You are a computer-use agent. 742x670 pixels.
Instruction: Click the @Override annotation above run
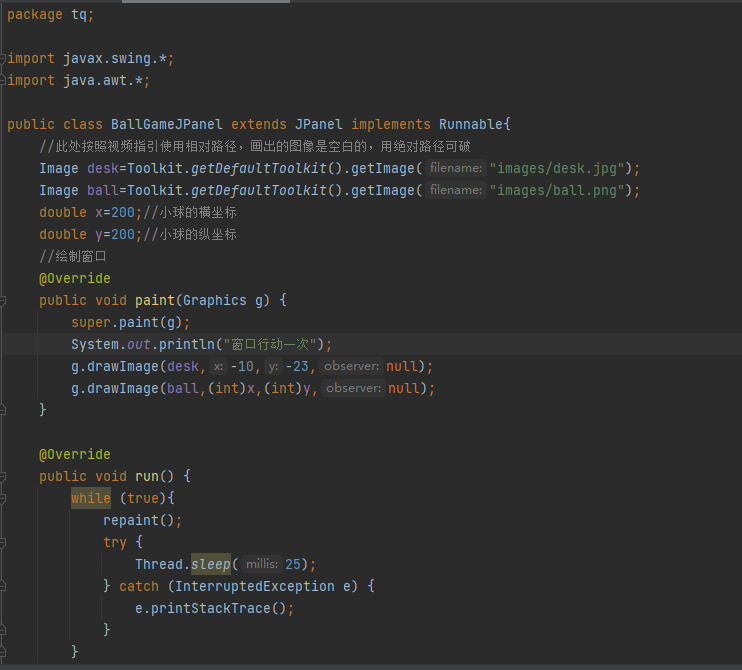point(75,455)
